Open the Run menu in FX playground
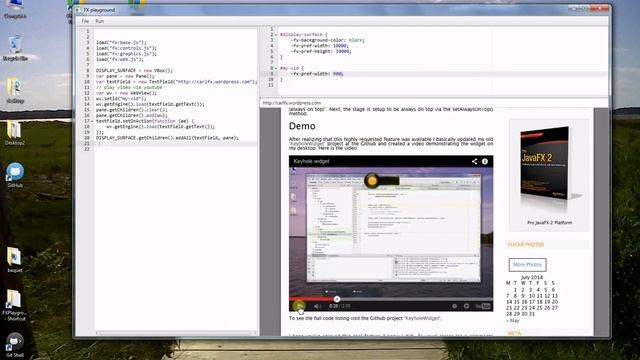Screen dimensions: 640x360 (x=99, y=21)
